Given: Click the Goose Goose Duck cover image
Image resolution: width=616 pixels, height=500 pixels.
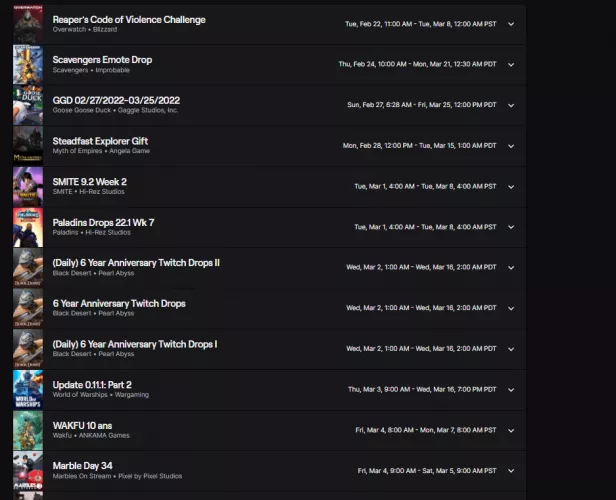Looking at the screenshot, I should [x=27, y=105].
